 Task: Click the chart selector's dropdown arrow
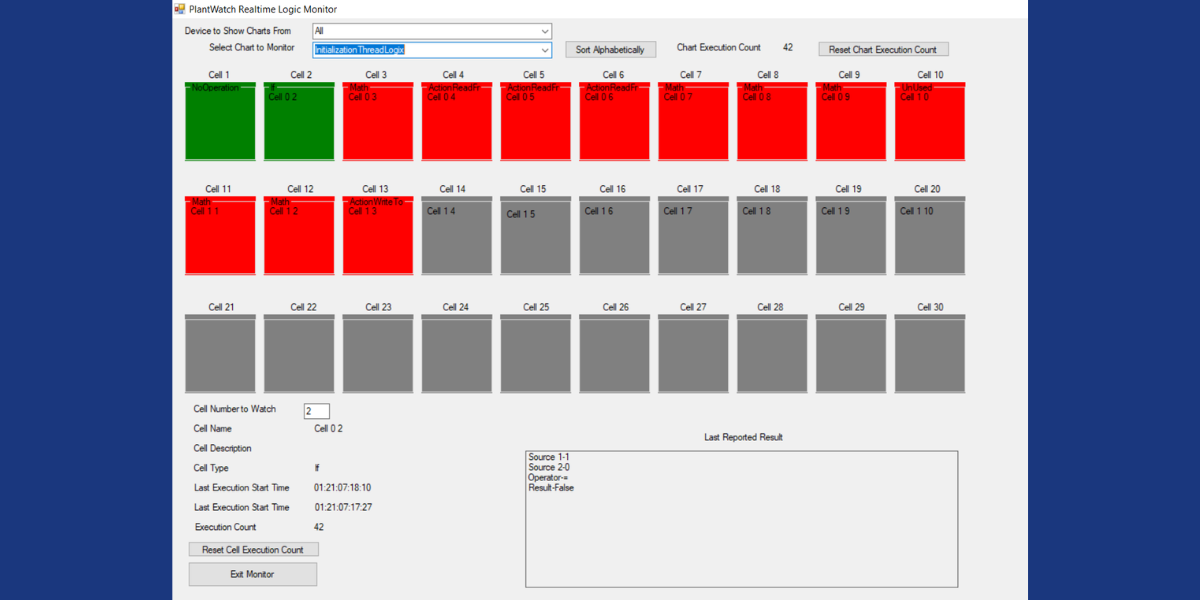(x=544, y=49)
